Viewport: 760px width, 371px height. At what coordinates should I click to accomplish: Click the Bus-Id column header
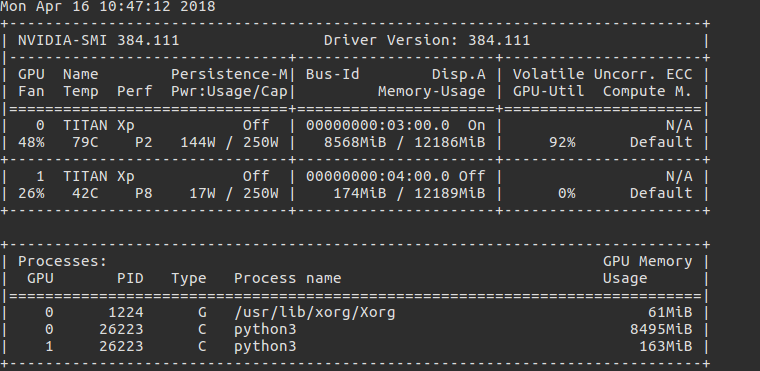click(x=332, y=74)
